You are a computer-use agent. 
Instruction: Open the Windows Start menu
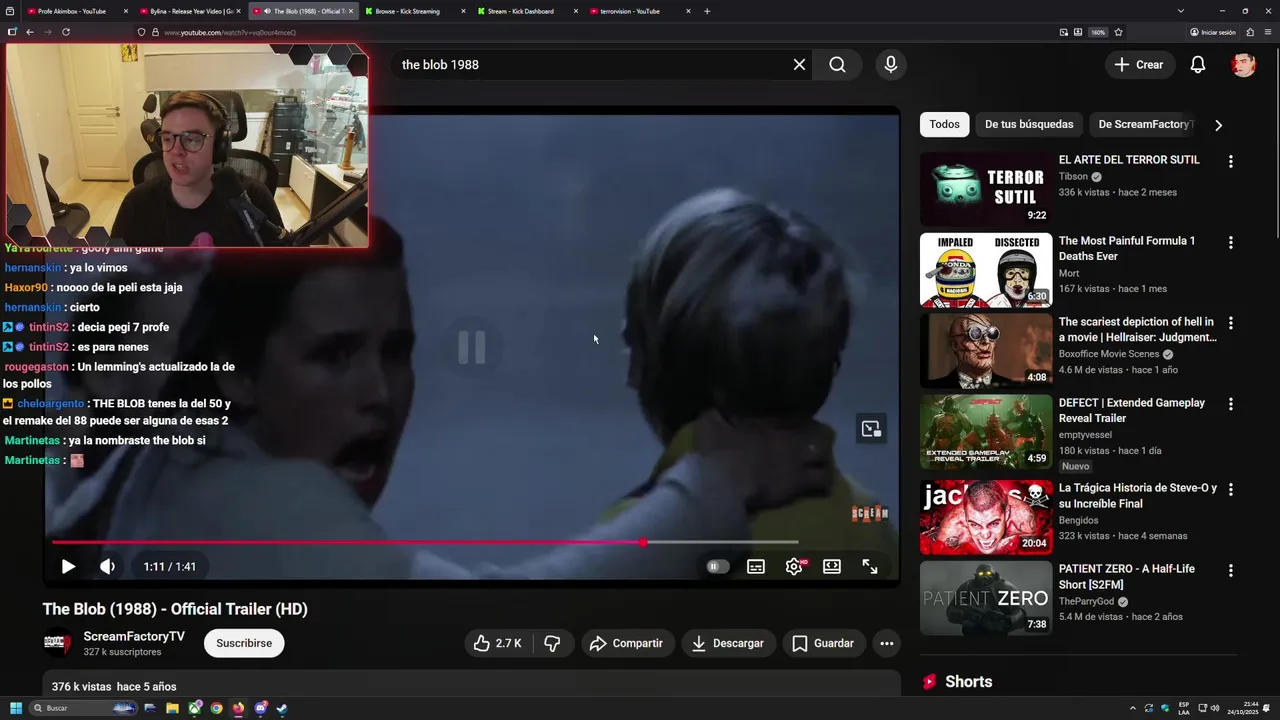(x=16, y=708)
